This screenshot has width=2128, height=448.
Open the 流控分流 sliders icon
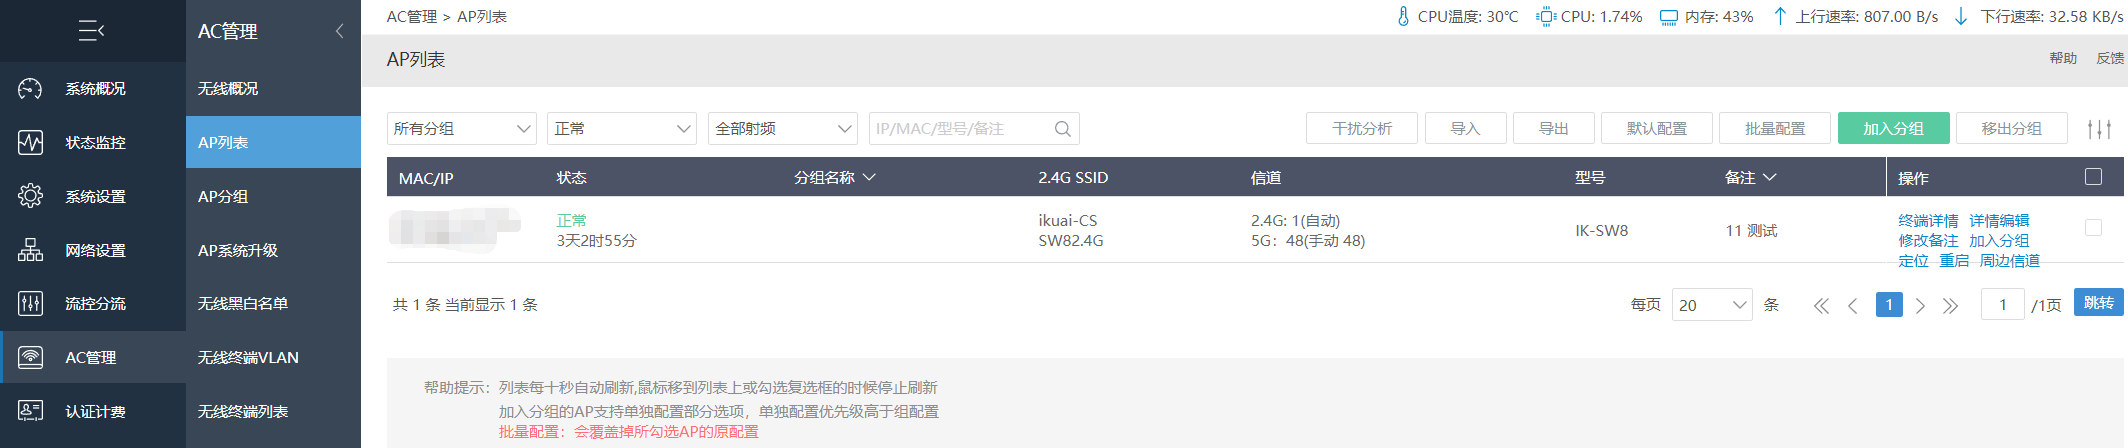[30, 303]
